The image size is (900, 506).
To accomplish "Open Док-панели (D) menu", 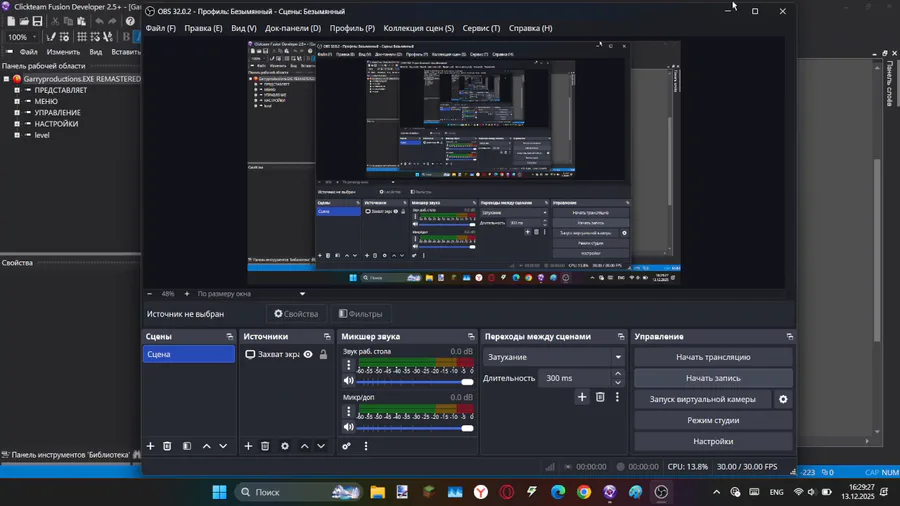I will click(x=293, y=28).
